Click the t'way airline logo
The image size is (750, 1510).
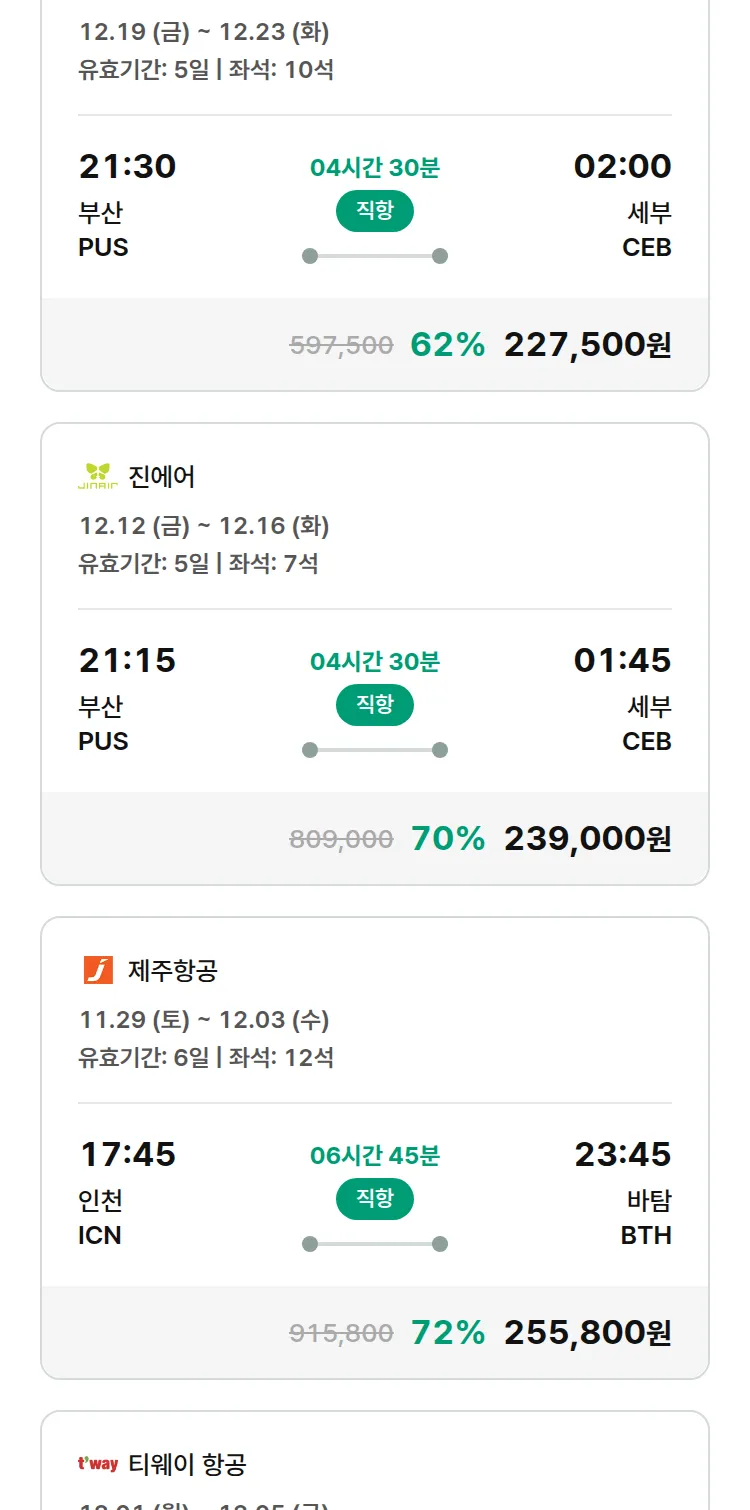tap(98, 1464)
